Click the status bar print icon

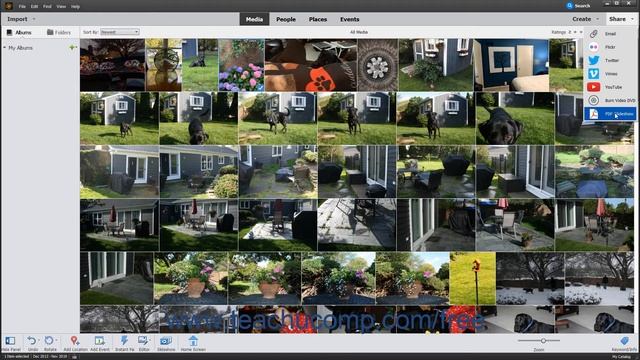[x=74, y=357]
